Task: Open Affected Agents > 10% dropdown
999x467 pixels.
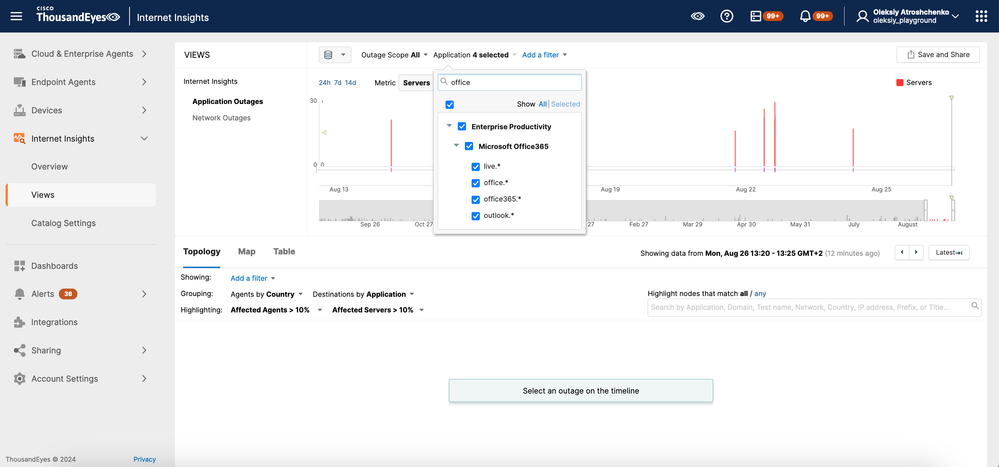Action: point(277,310)
